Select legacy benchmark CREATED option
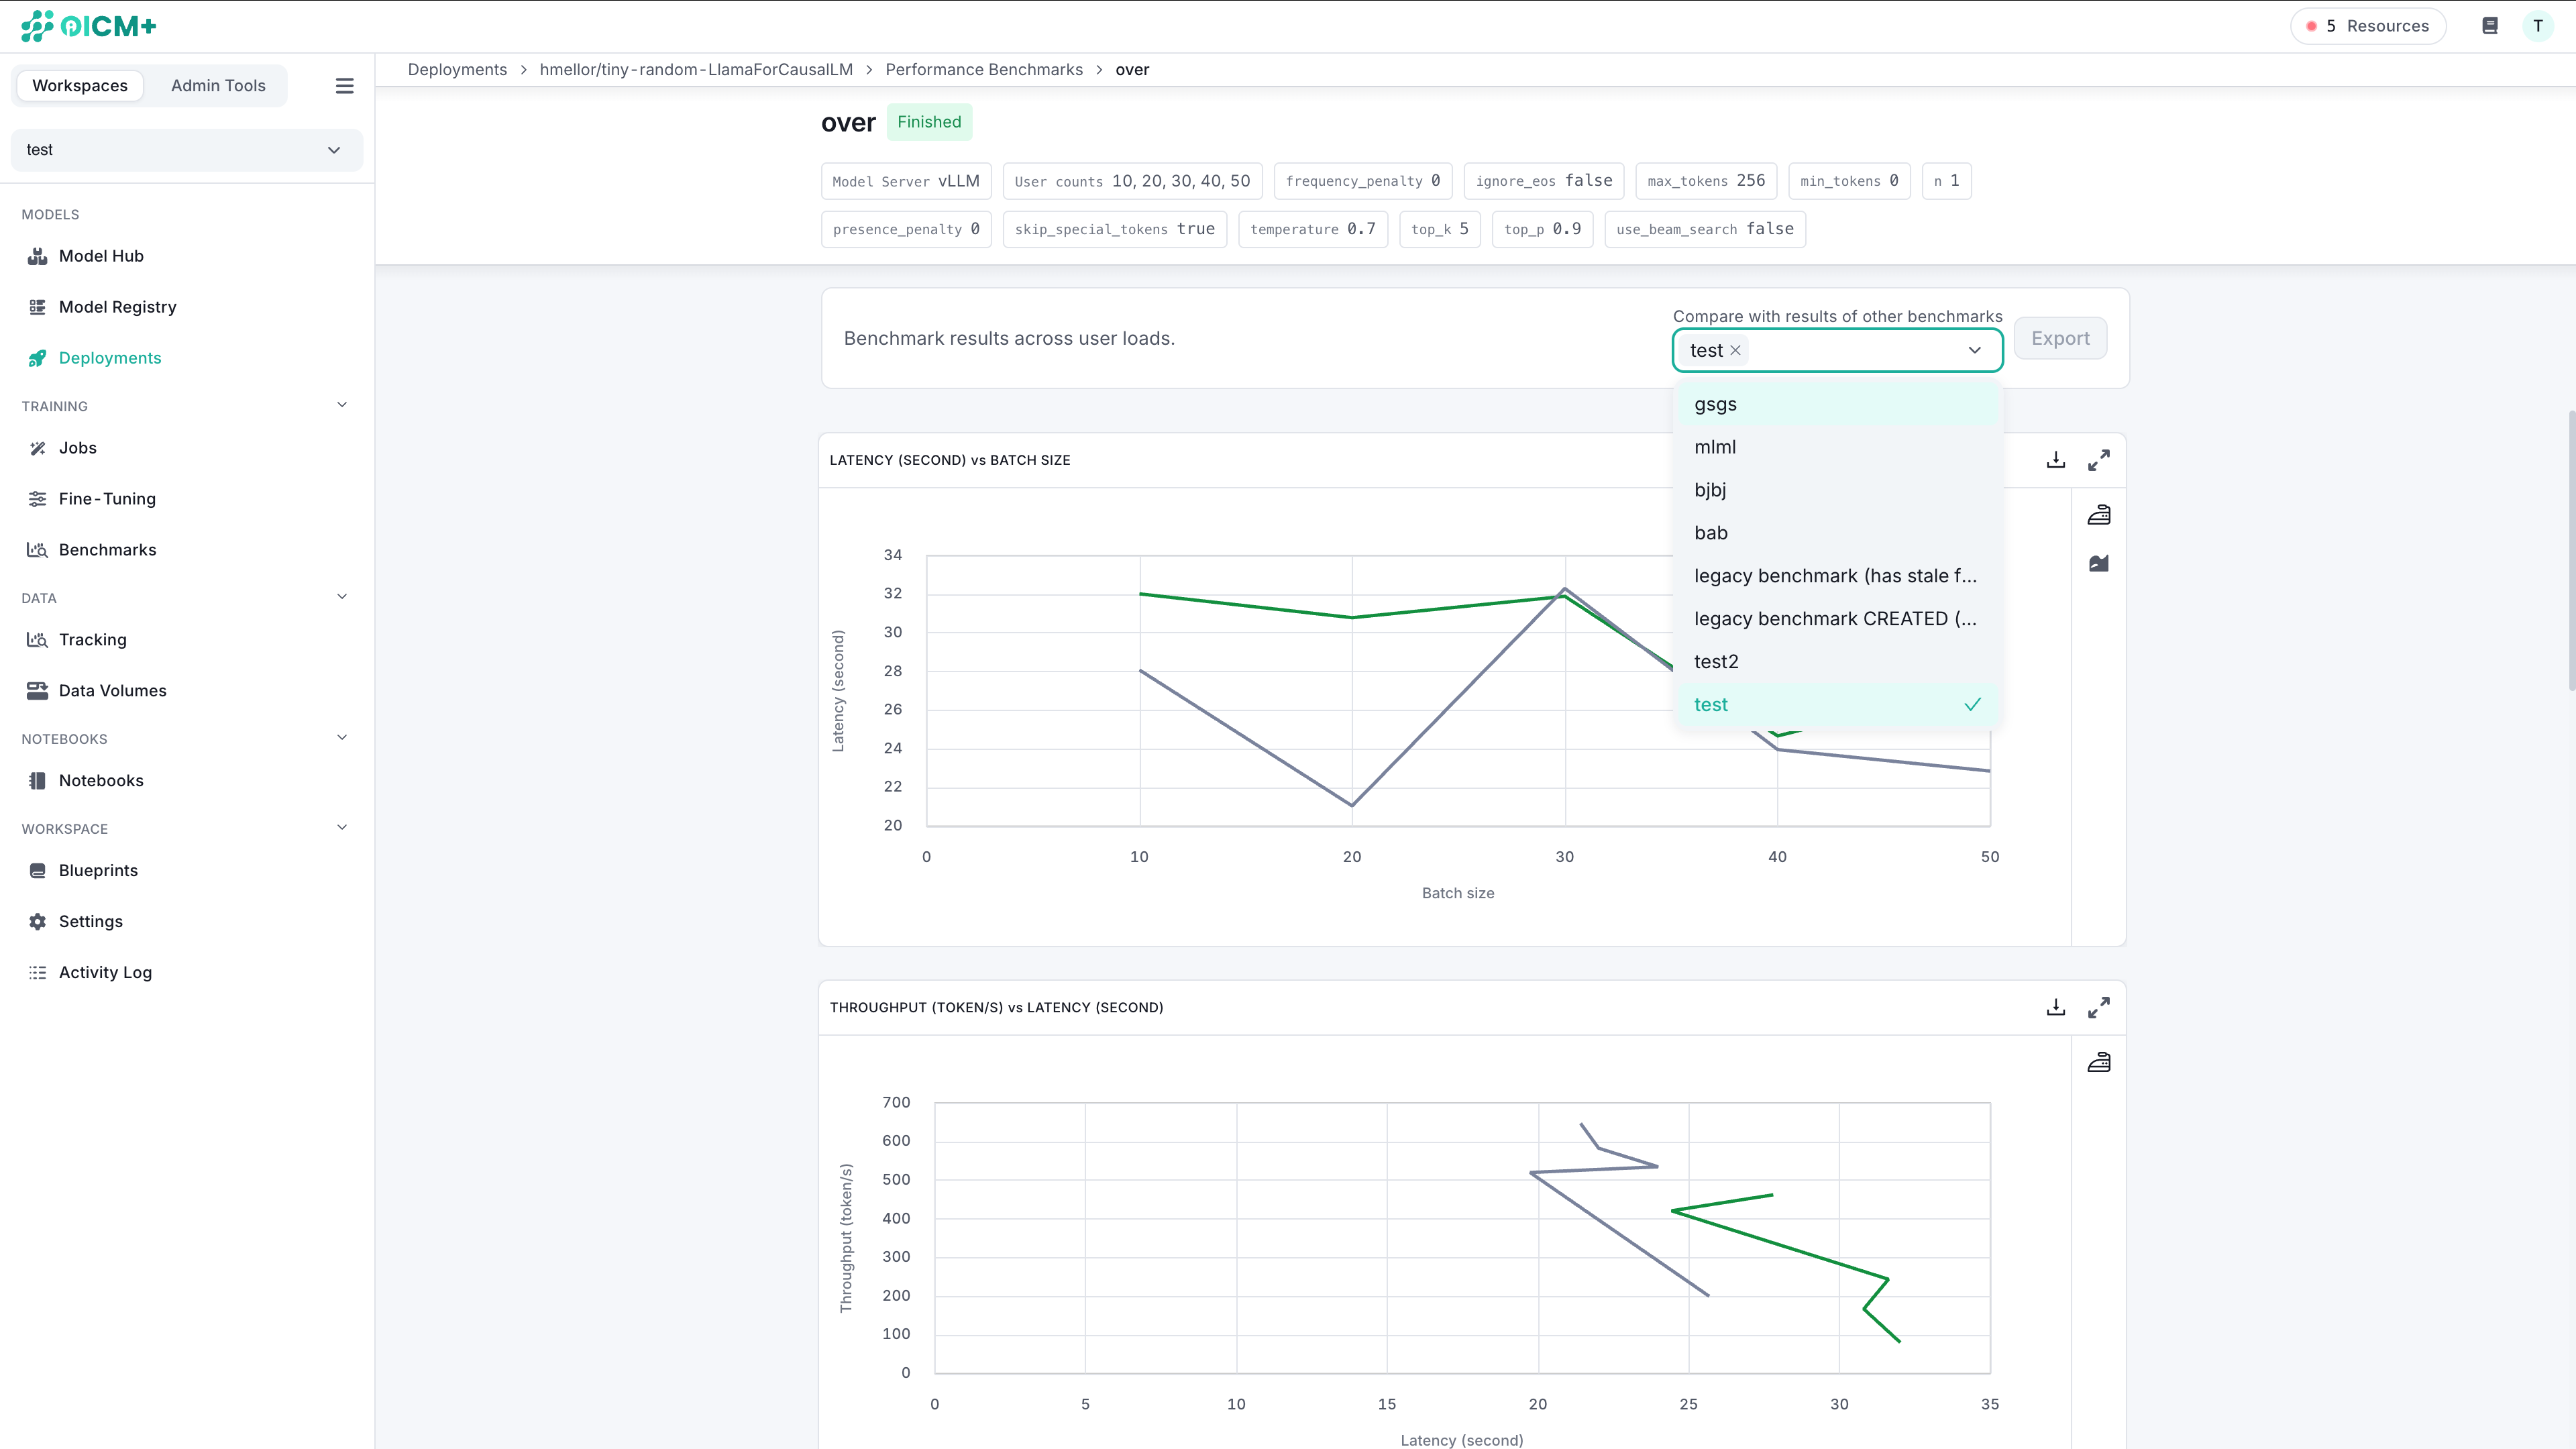Image resolution: width=2576 pixels, height=1449 pixels. coord(1837,619)
